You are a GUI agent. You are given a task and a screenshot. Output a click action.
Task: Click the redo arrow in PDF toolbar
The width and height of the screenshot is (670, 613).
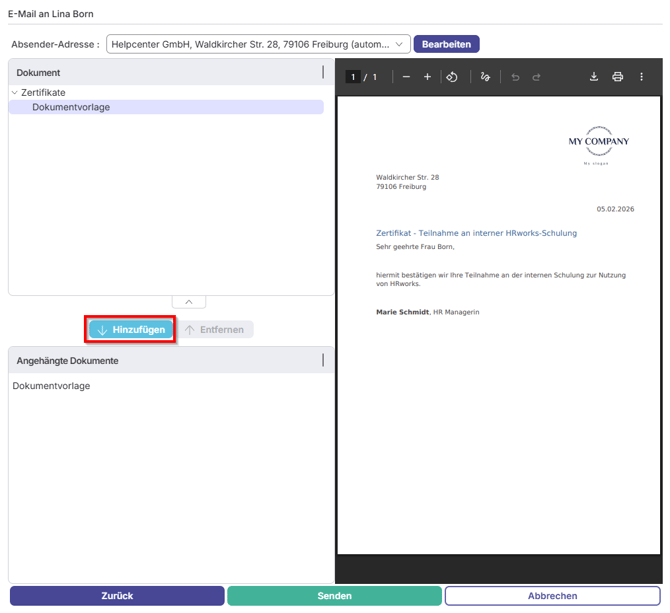pos(537,77)
